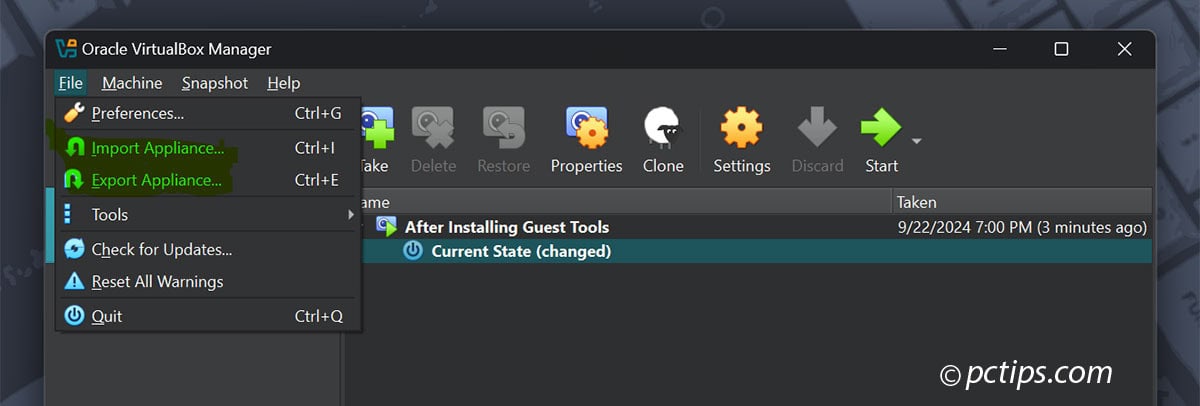Viewport: 1200px width, 406px height.
Task: Click the Delete snapshot icon
Action: click(x=433, y=130)
